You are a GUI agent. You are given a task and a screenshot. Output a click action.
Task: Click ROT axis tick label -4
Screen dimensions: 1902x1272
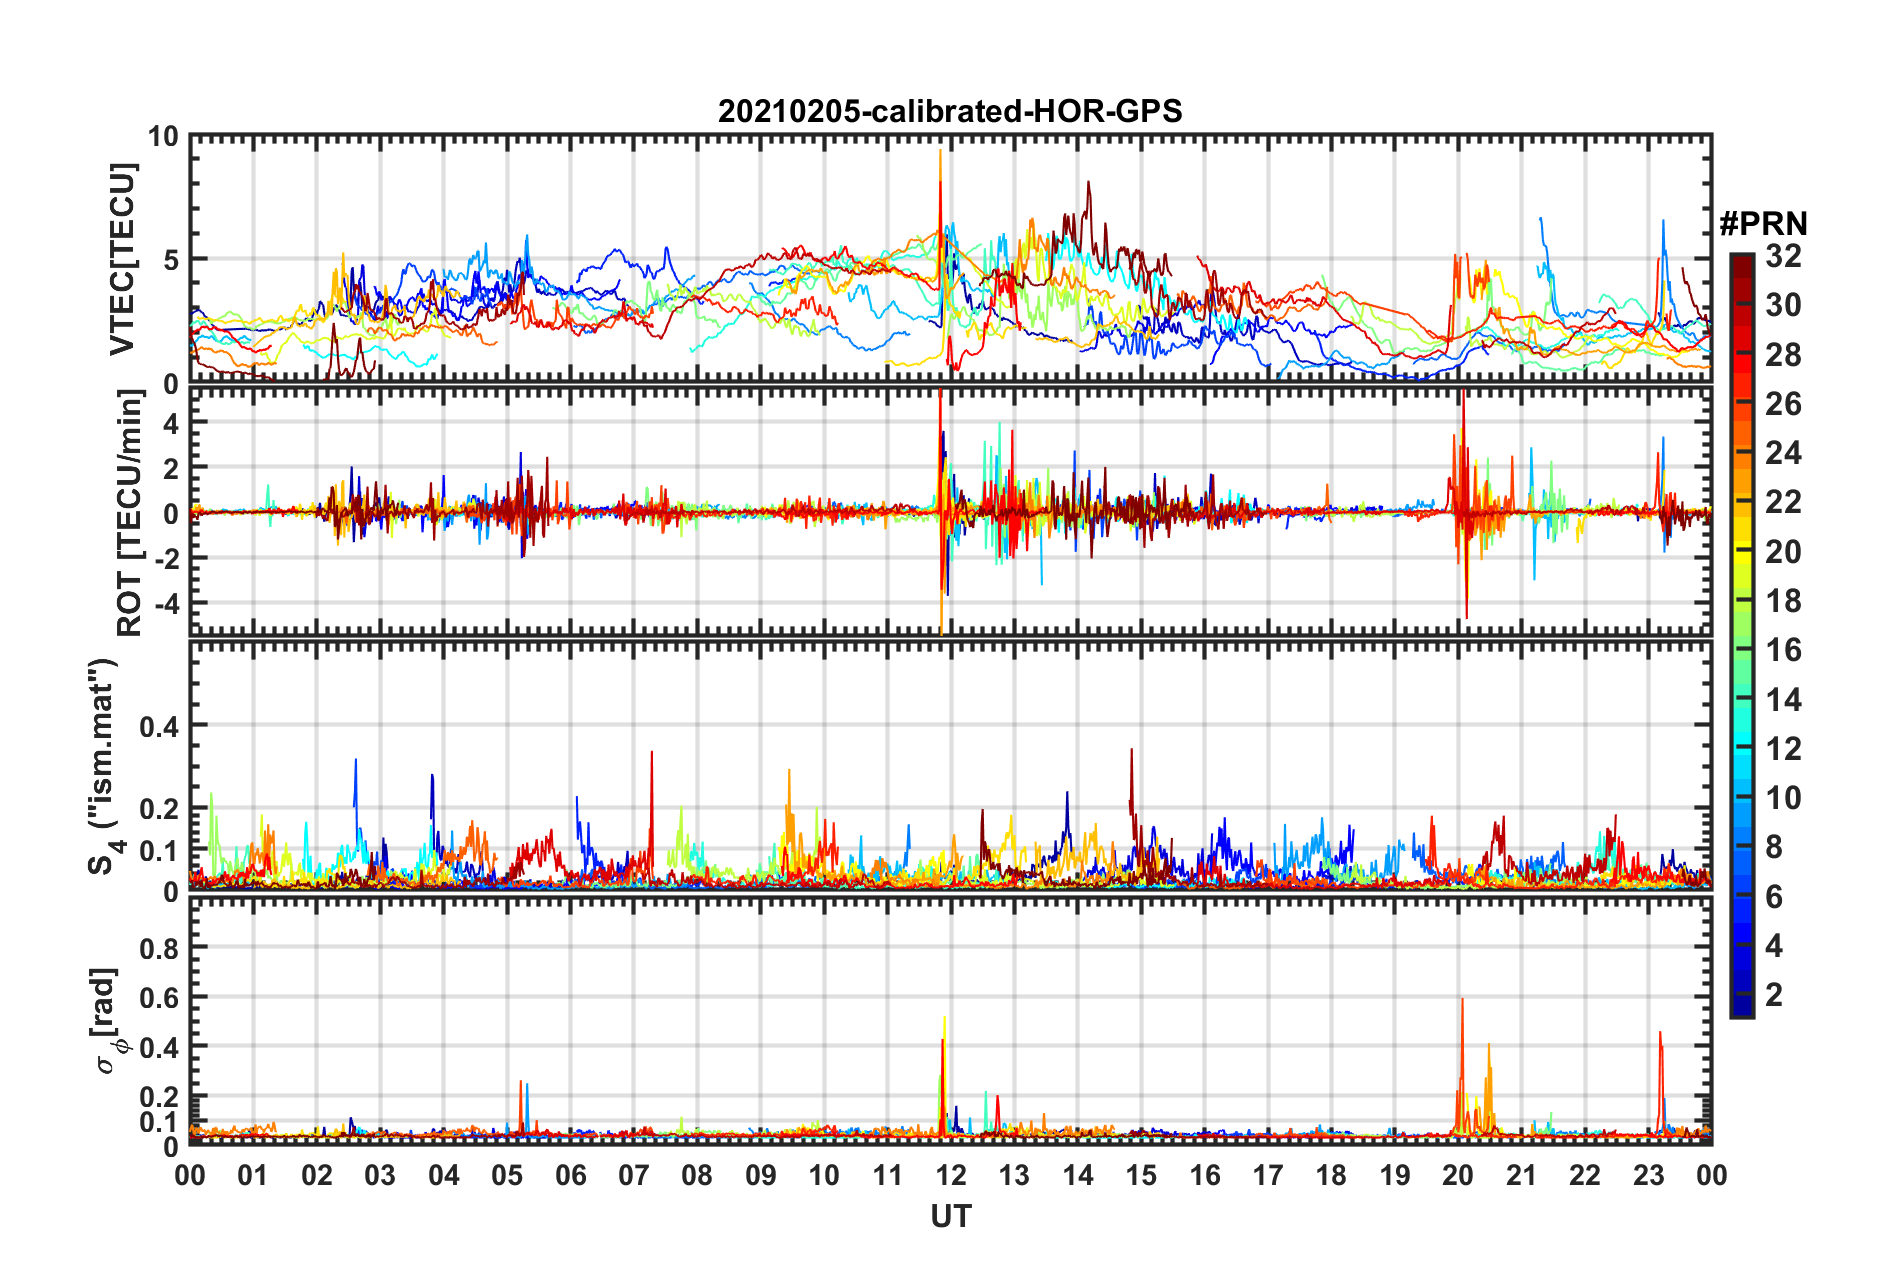(166, 604)
